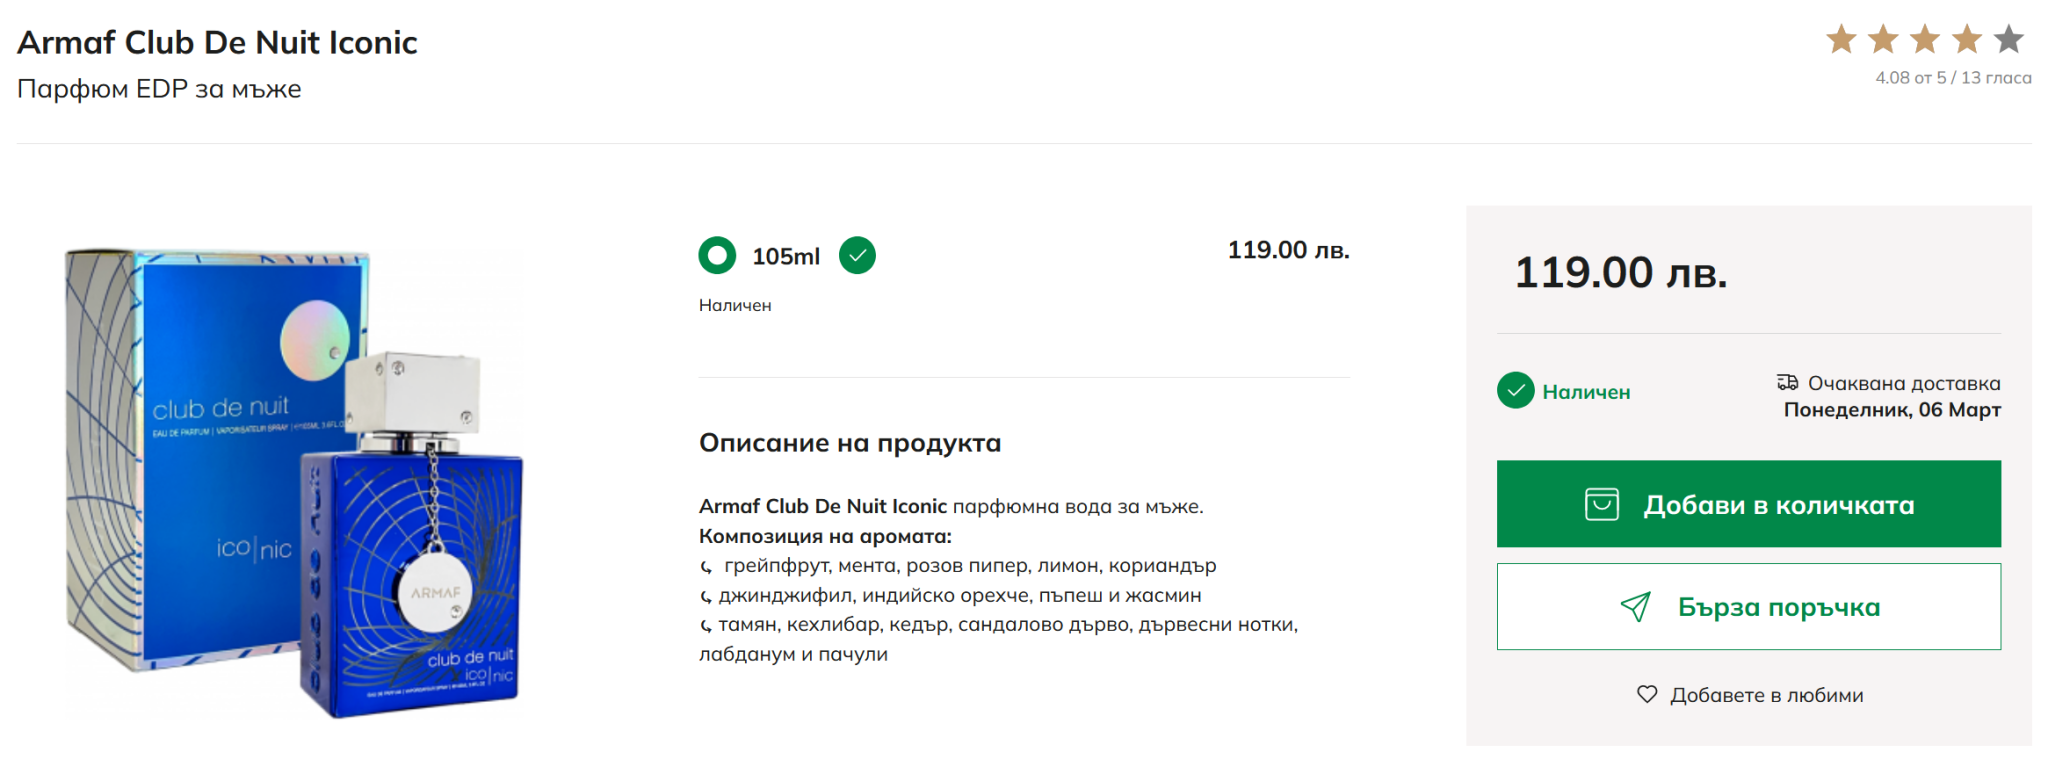Click the 'Armaf Club De Nuit Iconic' title
Screen dimensions: 2048x767
click(217, 42)
